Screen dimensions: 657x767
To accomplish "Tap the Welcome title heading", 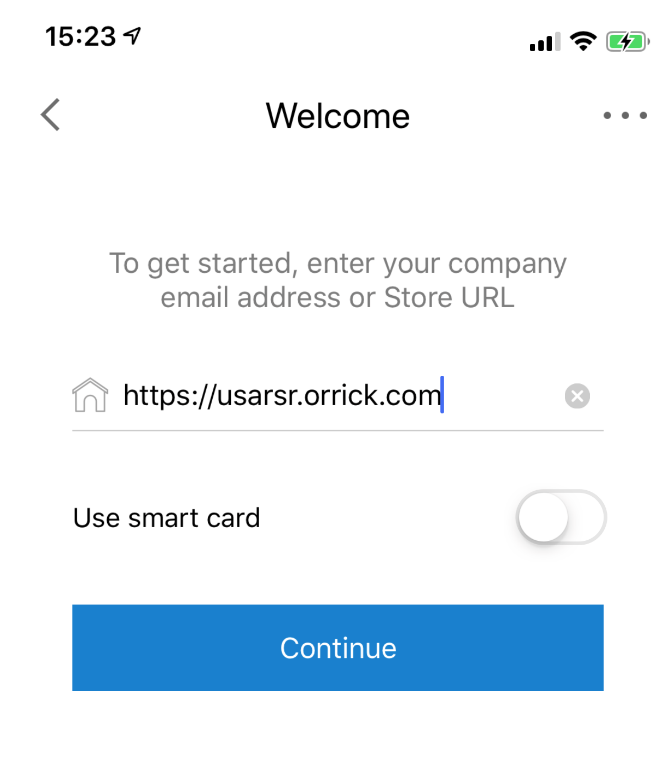I will pos(338,116).
